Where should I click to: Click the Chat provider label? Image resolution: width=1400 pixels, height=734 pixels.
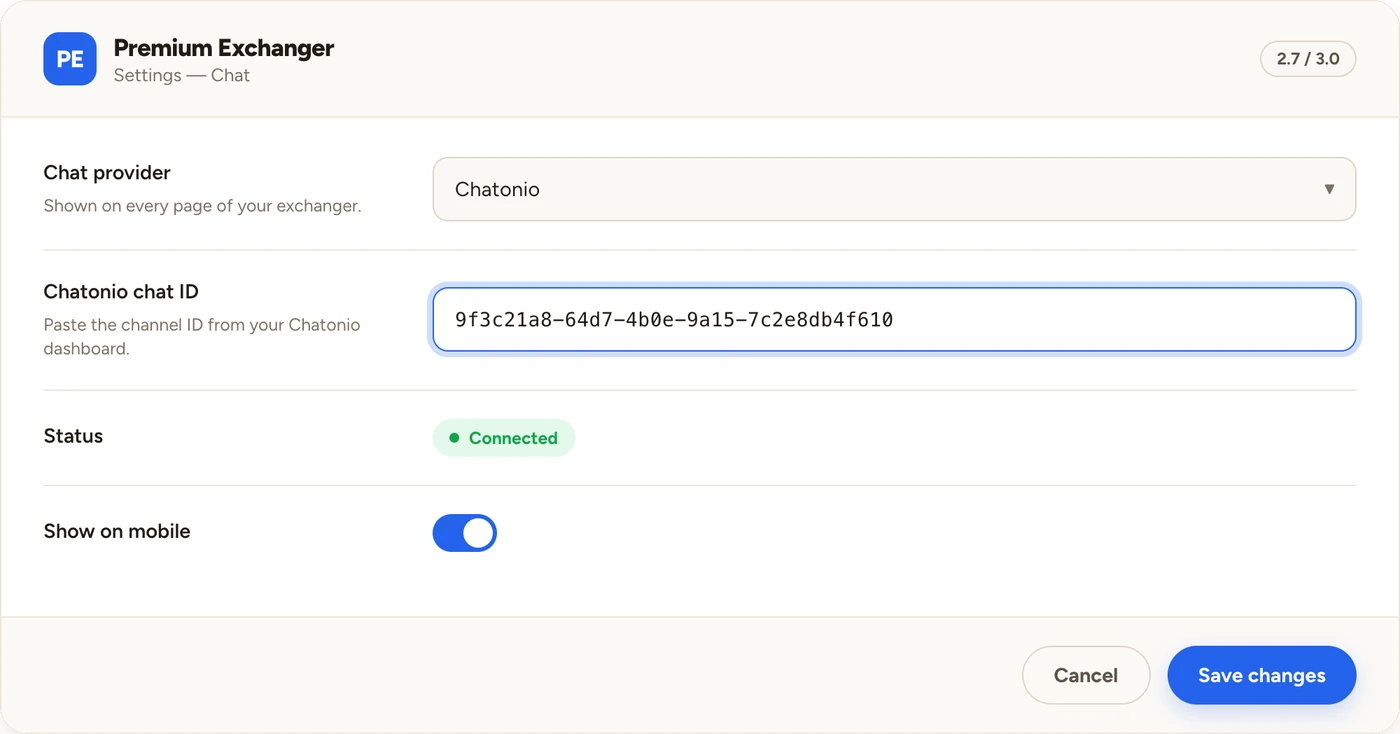point(107,172)
